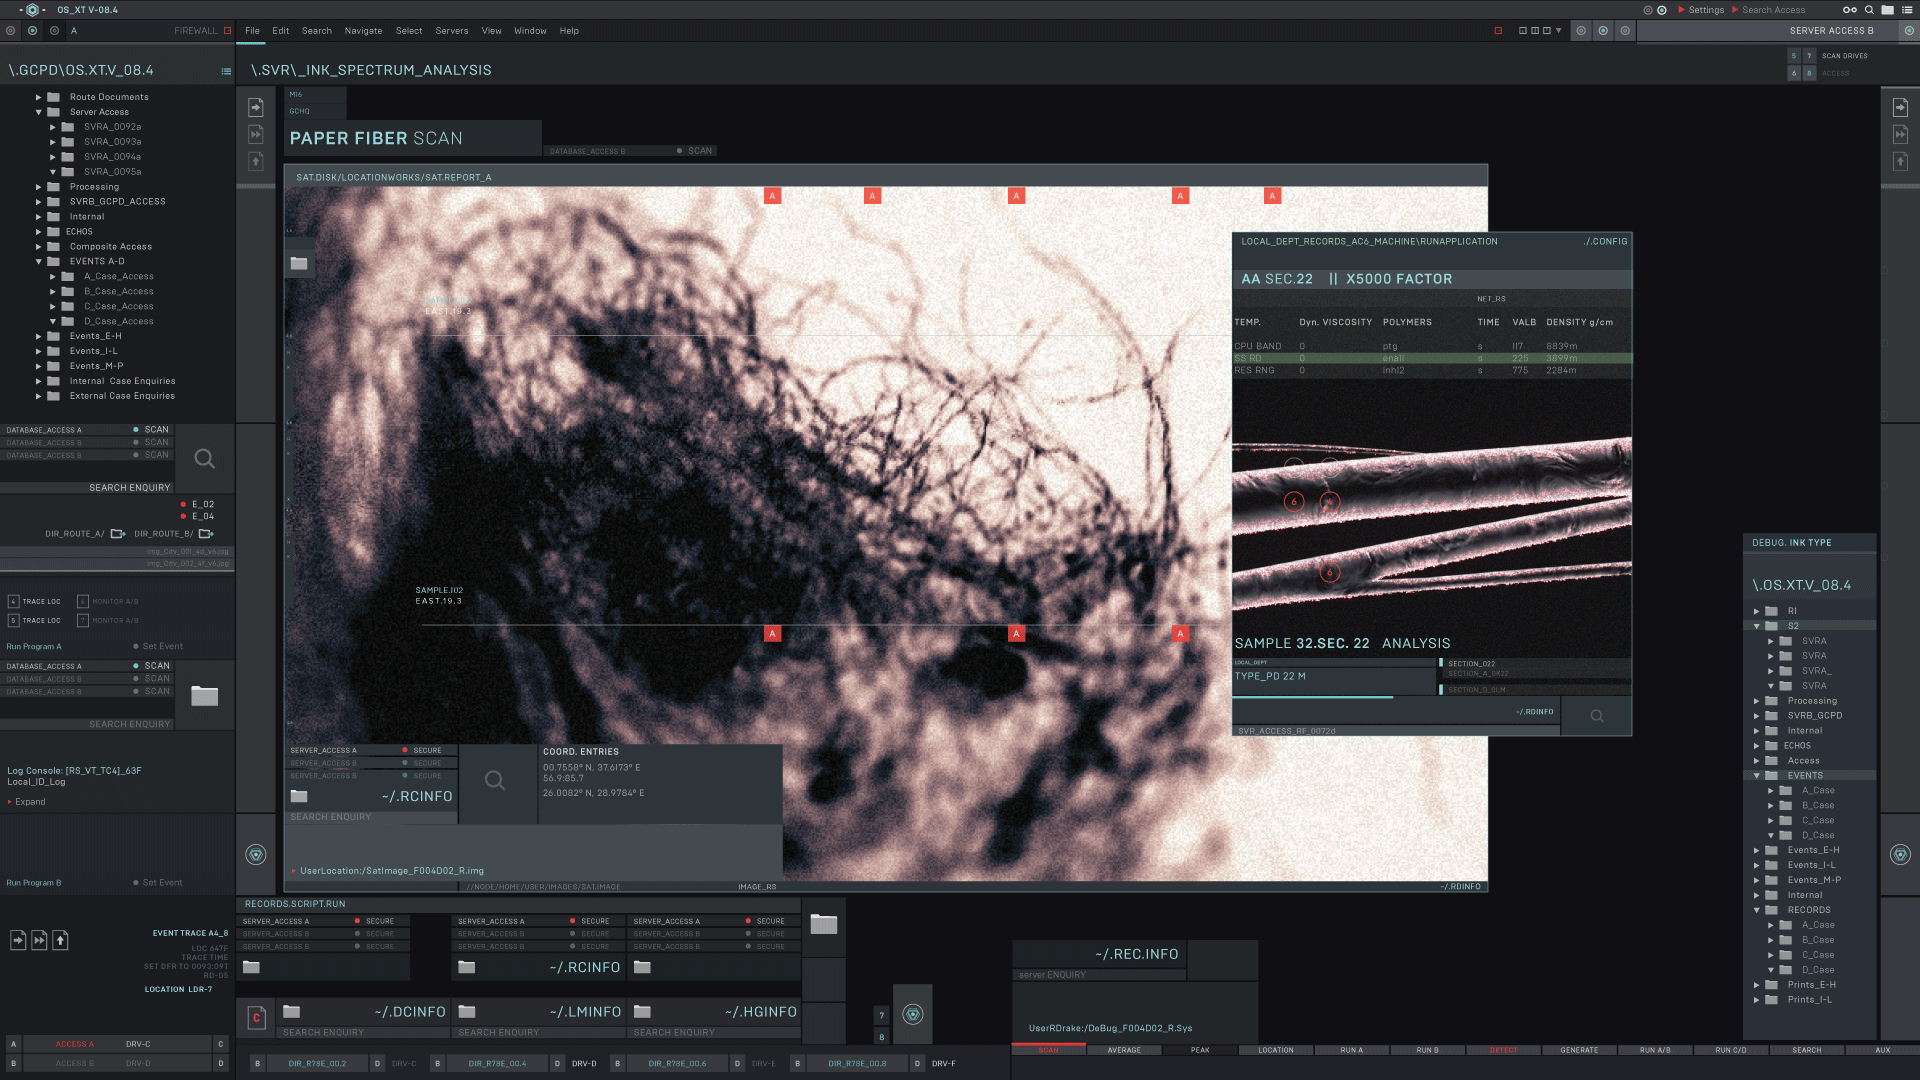The width and height of the screenshot is (1920, 1080).
Task: Click ~/.RDINFO button in SAMPLE ANALYSIS panel
Action: pos(1535,712)
